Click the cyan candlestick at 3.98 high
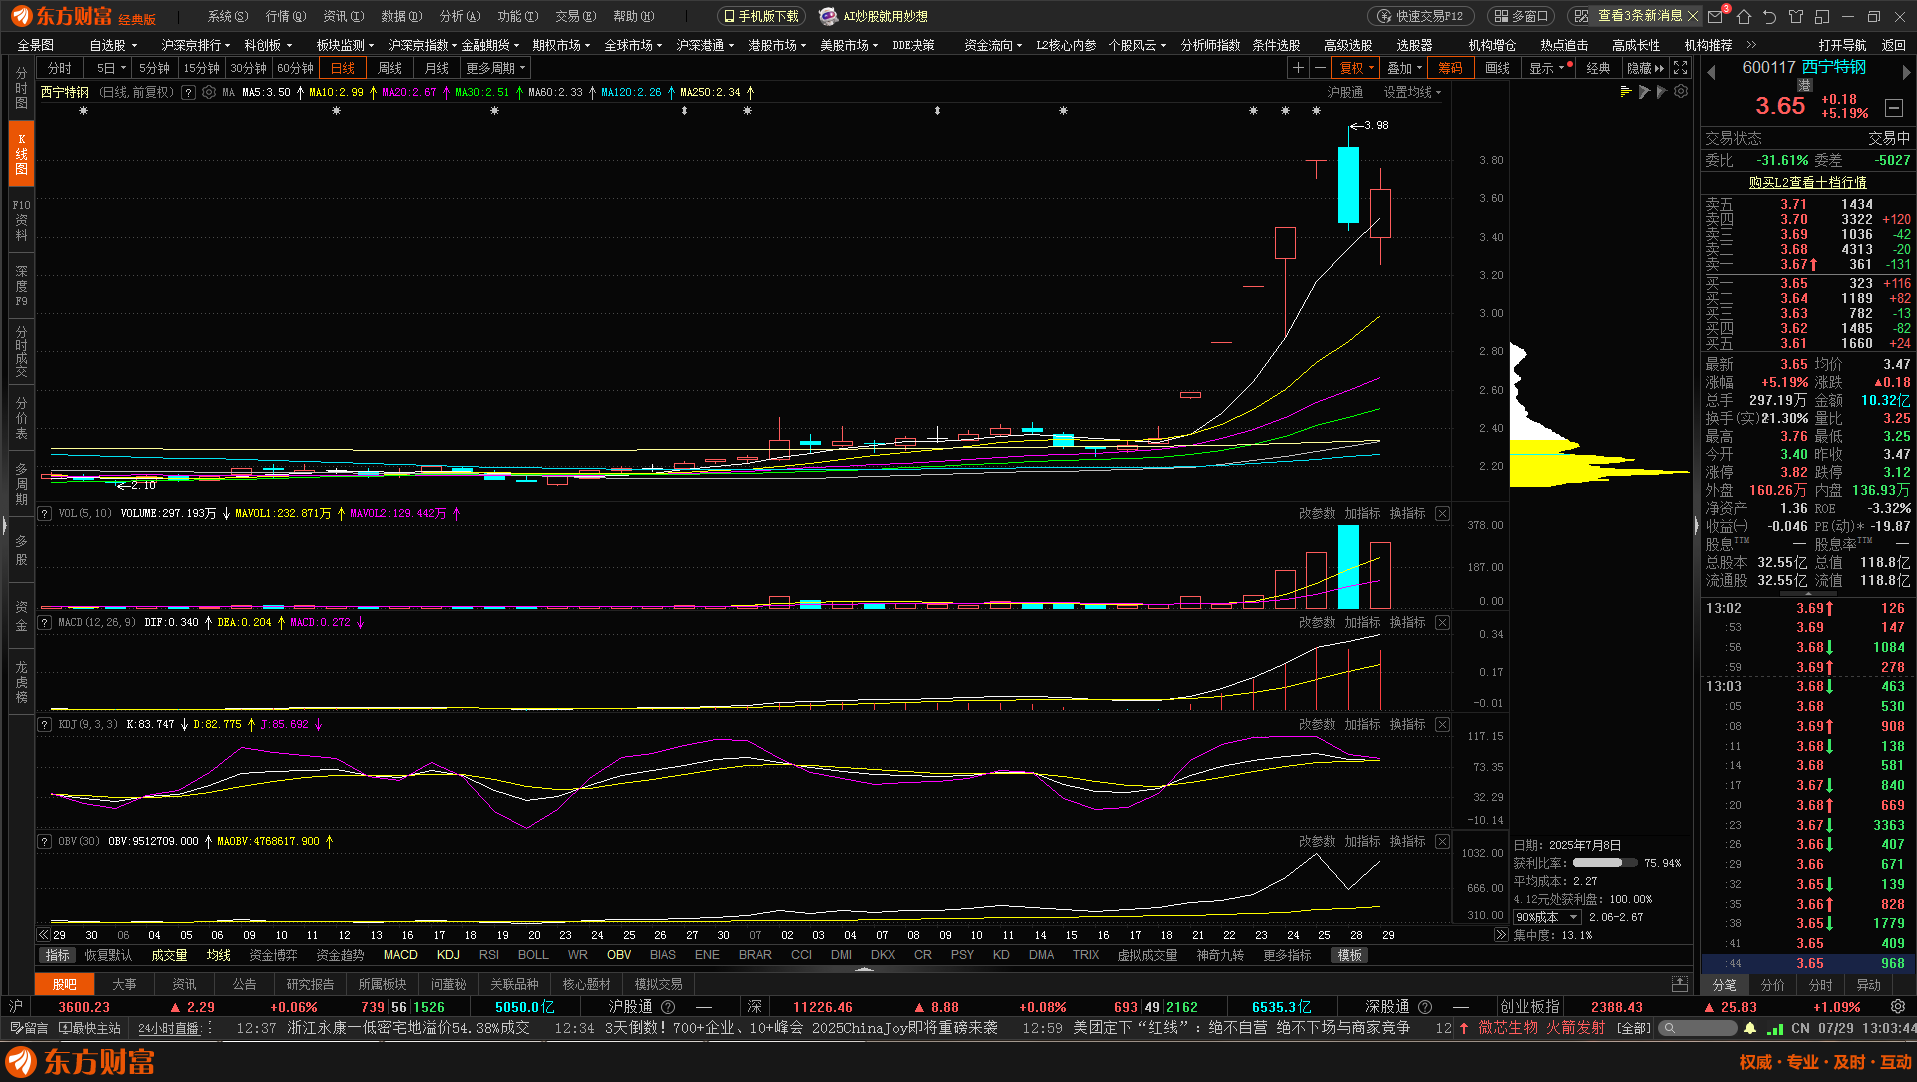The image size is (1917, 1082). [x=1348, y=184]
